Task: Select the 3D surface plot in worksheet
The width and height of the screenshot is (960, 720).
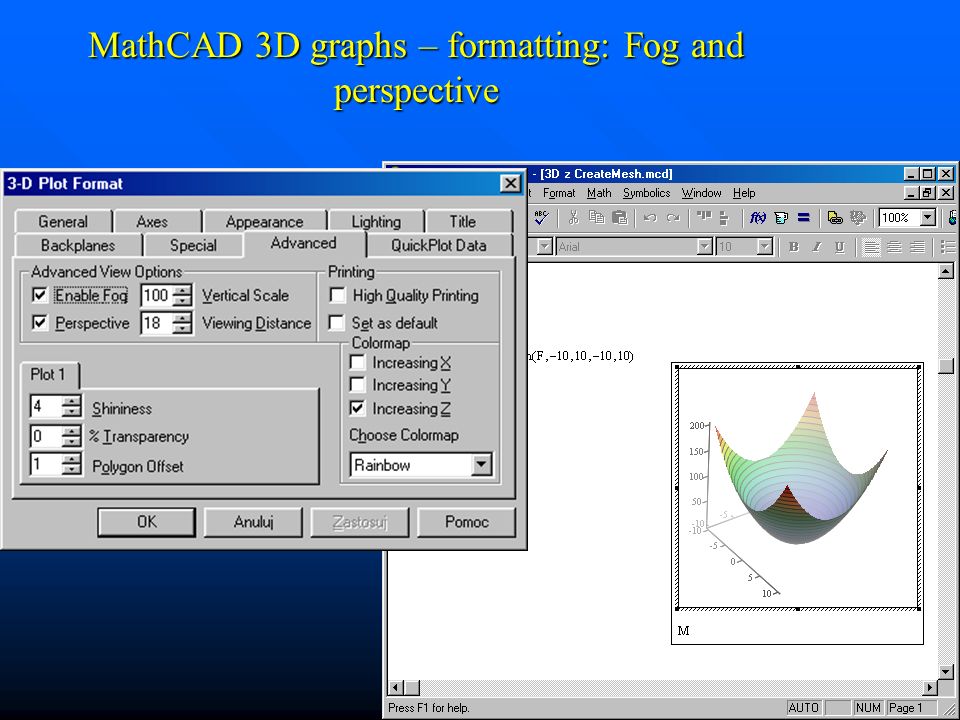Action: (x=798, y=487)
